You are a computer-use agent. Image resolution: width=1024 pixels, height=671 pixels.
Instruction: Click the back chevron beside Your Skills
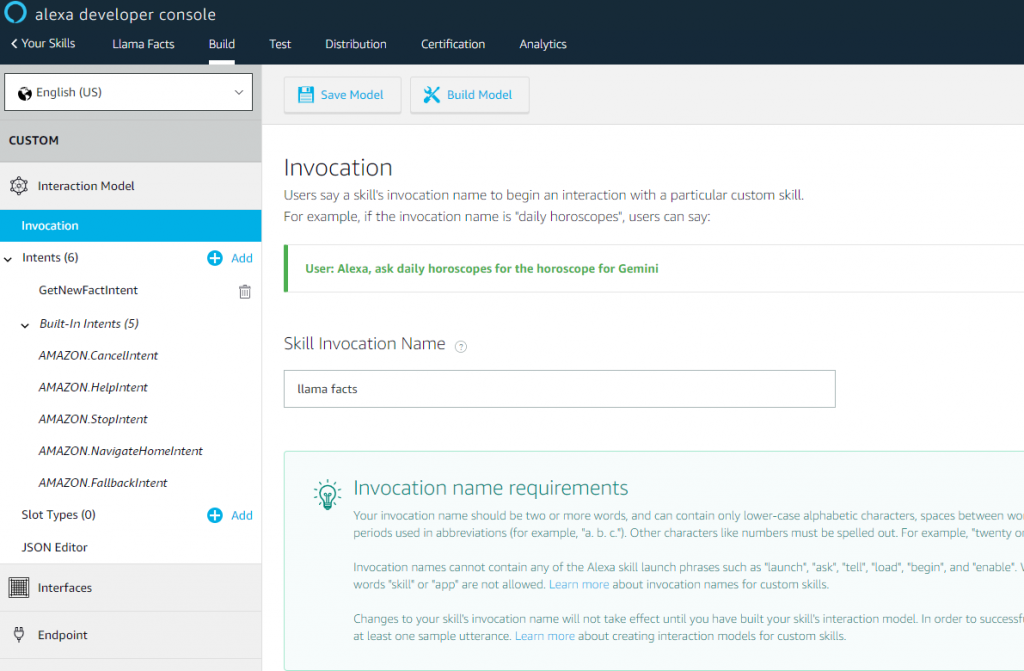coord(14,44)
